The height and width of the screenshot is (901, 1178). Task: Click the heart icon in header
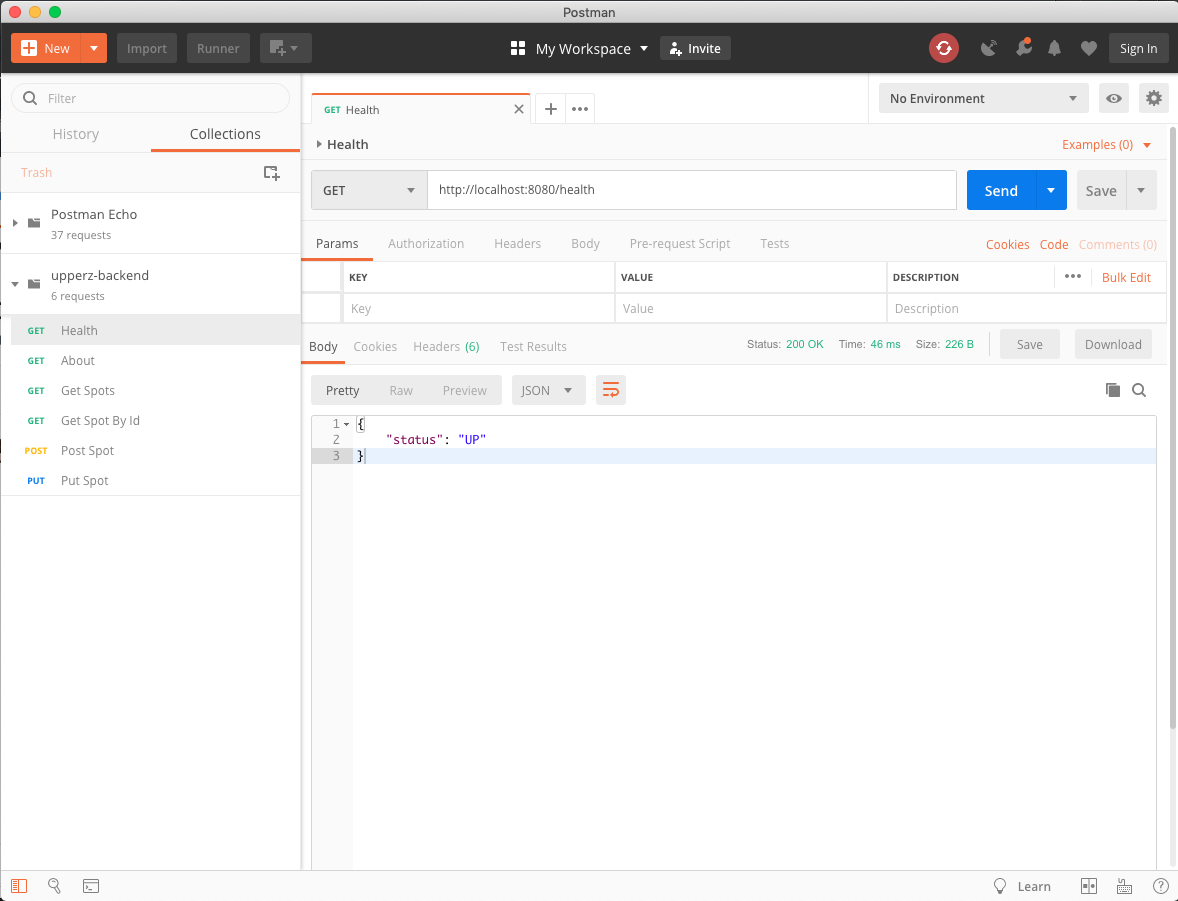[x=1089, y=49]
